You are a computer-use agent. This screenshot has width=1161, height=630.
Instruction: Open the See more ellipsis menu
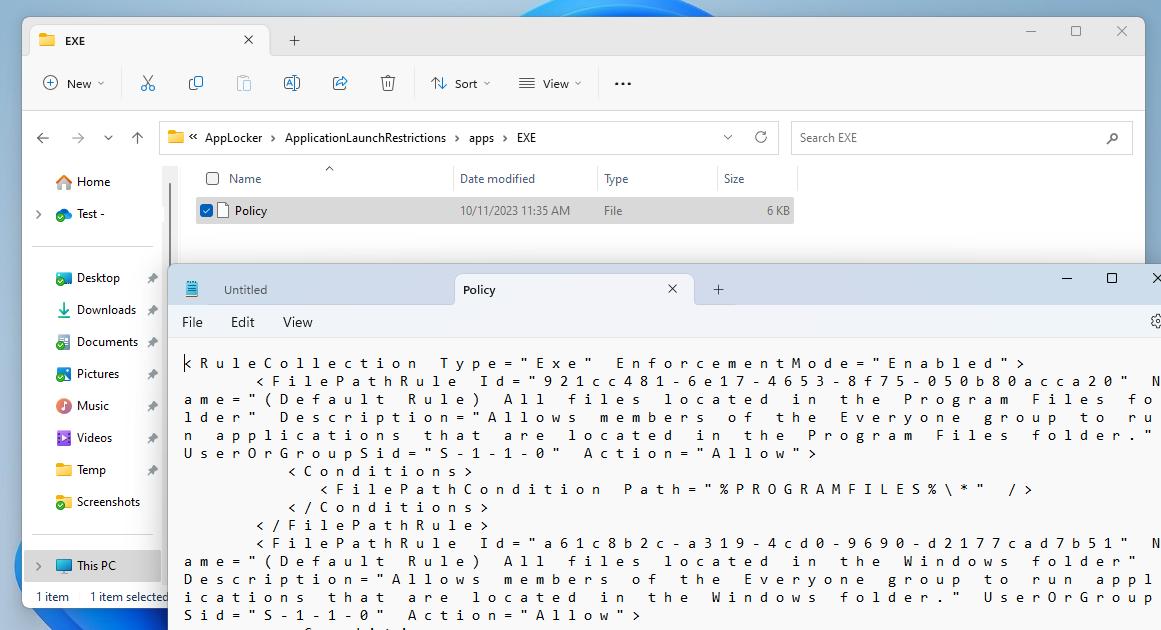tap(623, 84)
